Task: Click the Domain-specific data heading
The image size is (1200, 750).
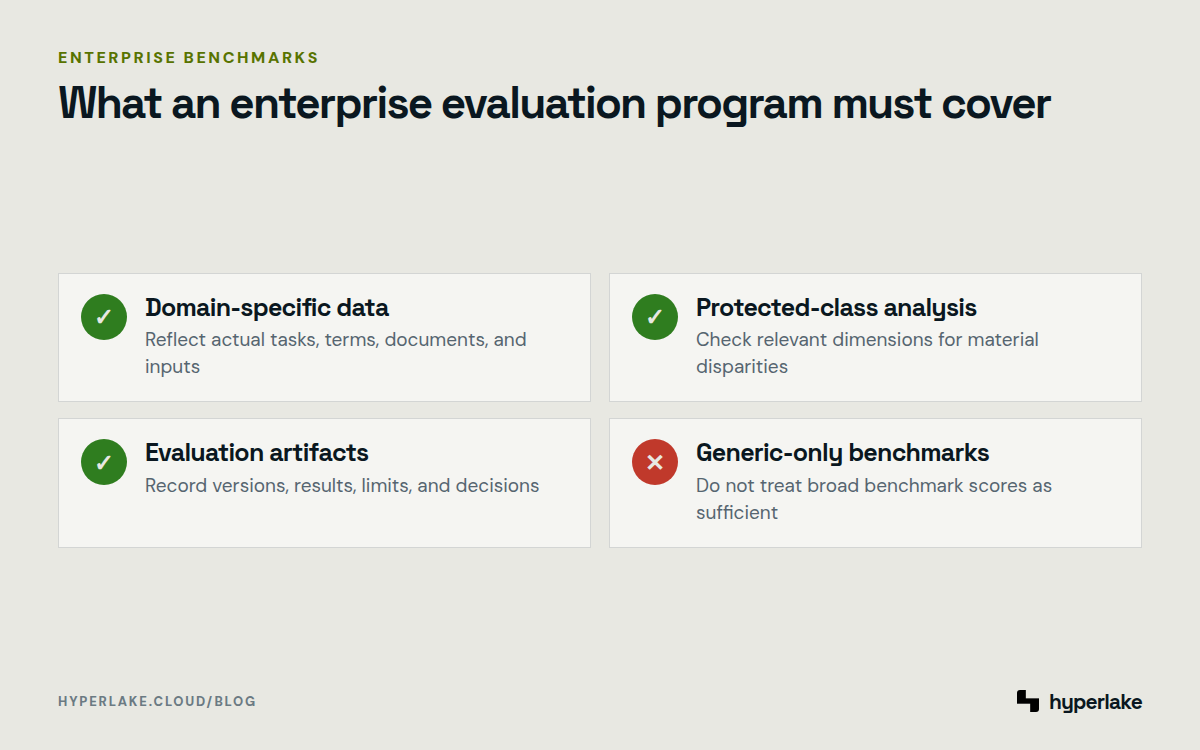Action: point(267,307)
